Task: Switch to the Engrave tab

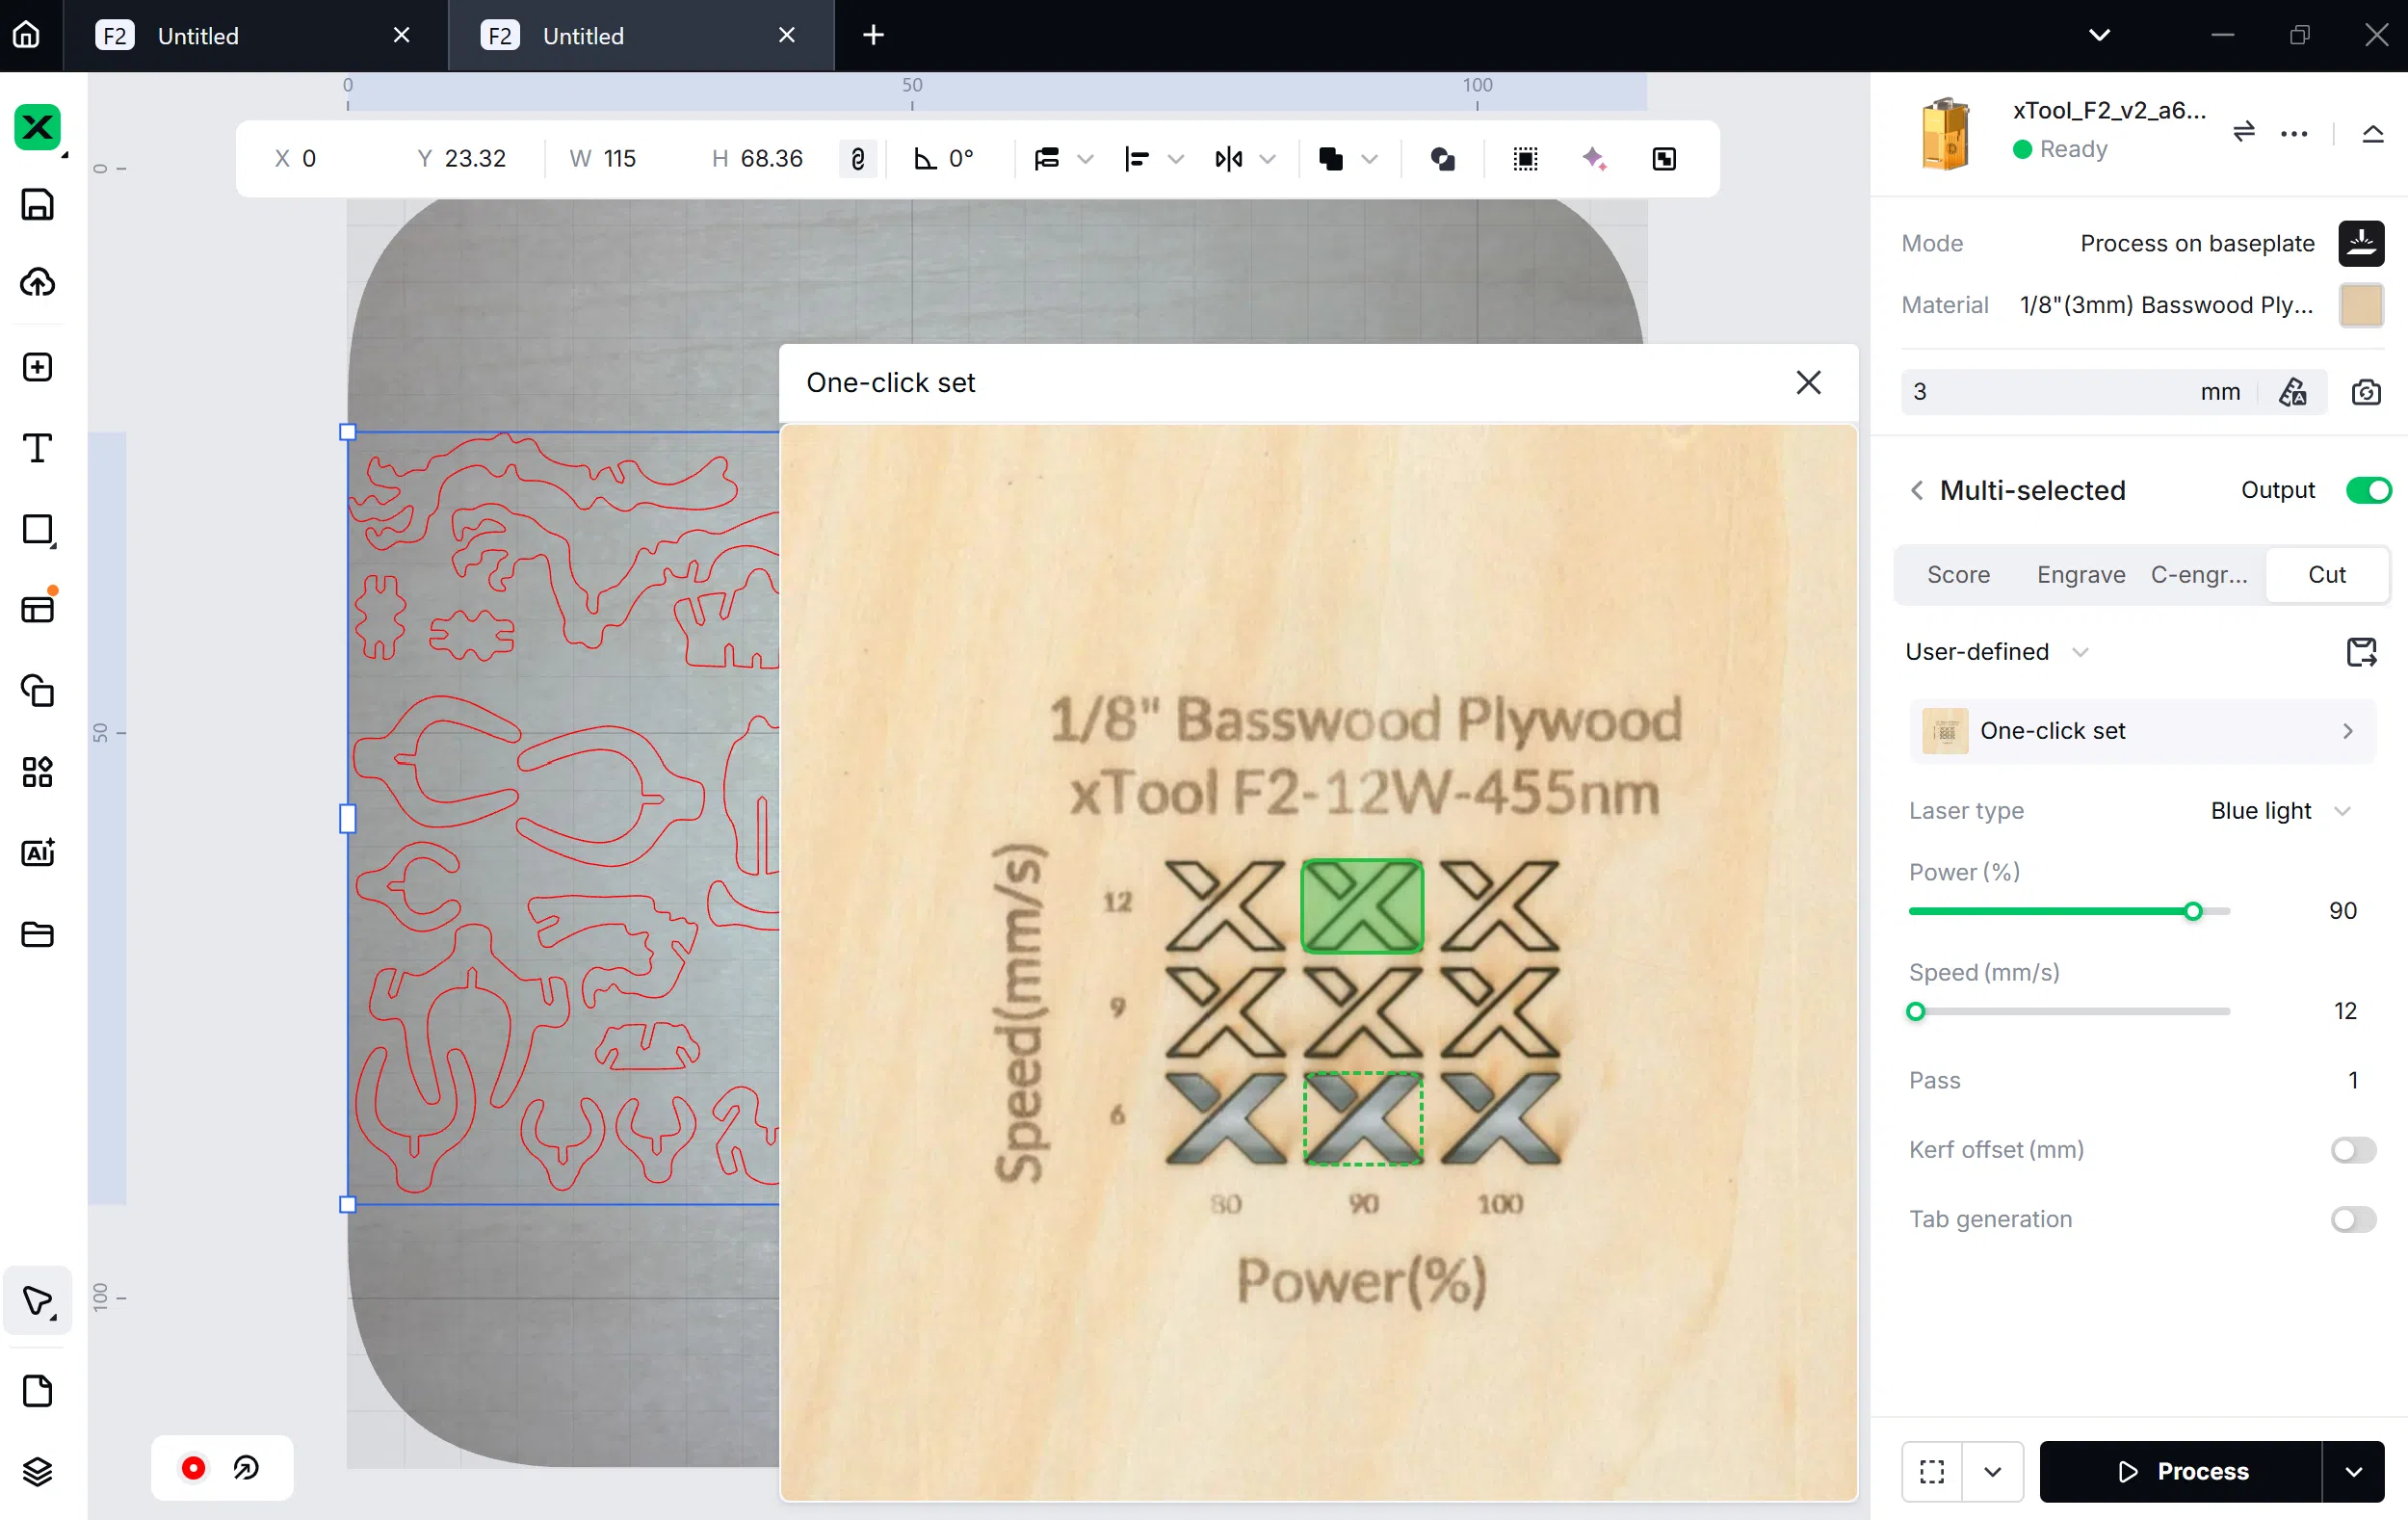Action: click(x=2080, y=575)
